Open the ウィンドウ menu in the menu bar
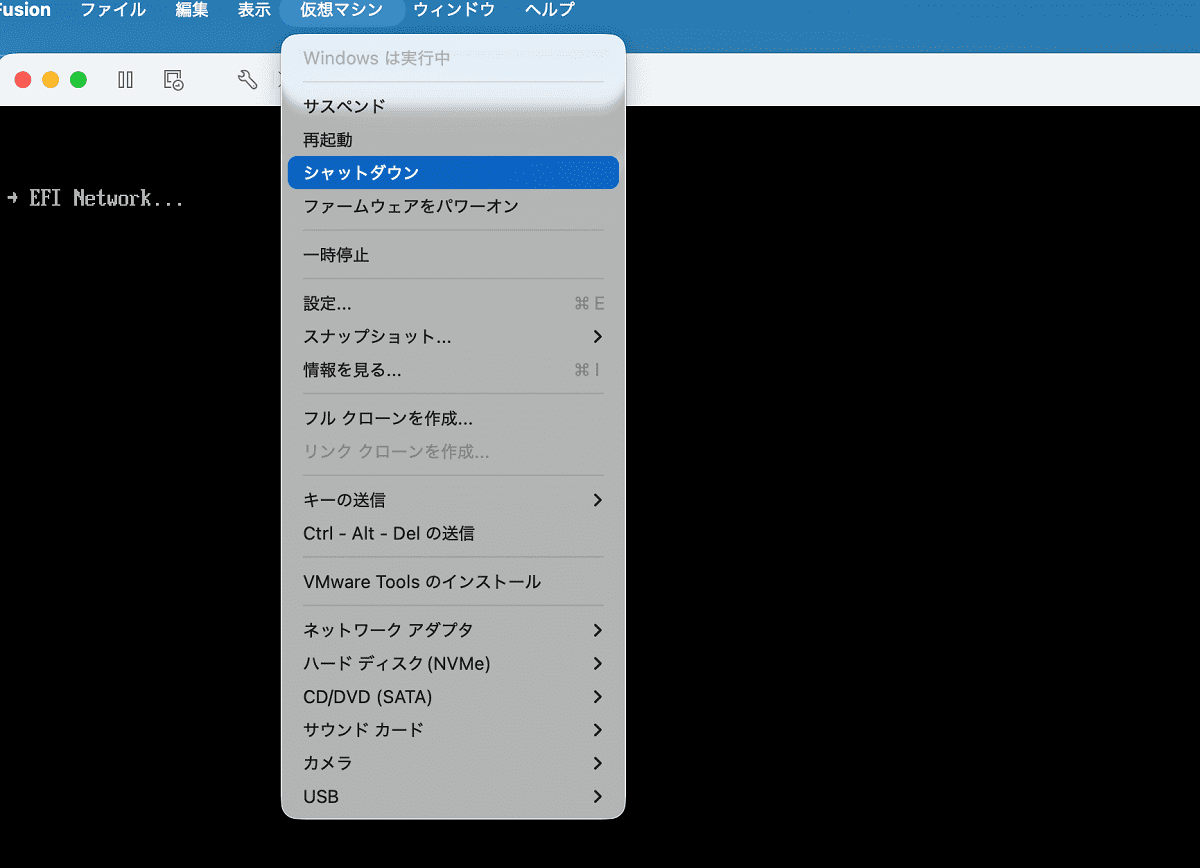The height and width of the screenshot is (868, 1200). click(454, 10)
